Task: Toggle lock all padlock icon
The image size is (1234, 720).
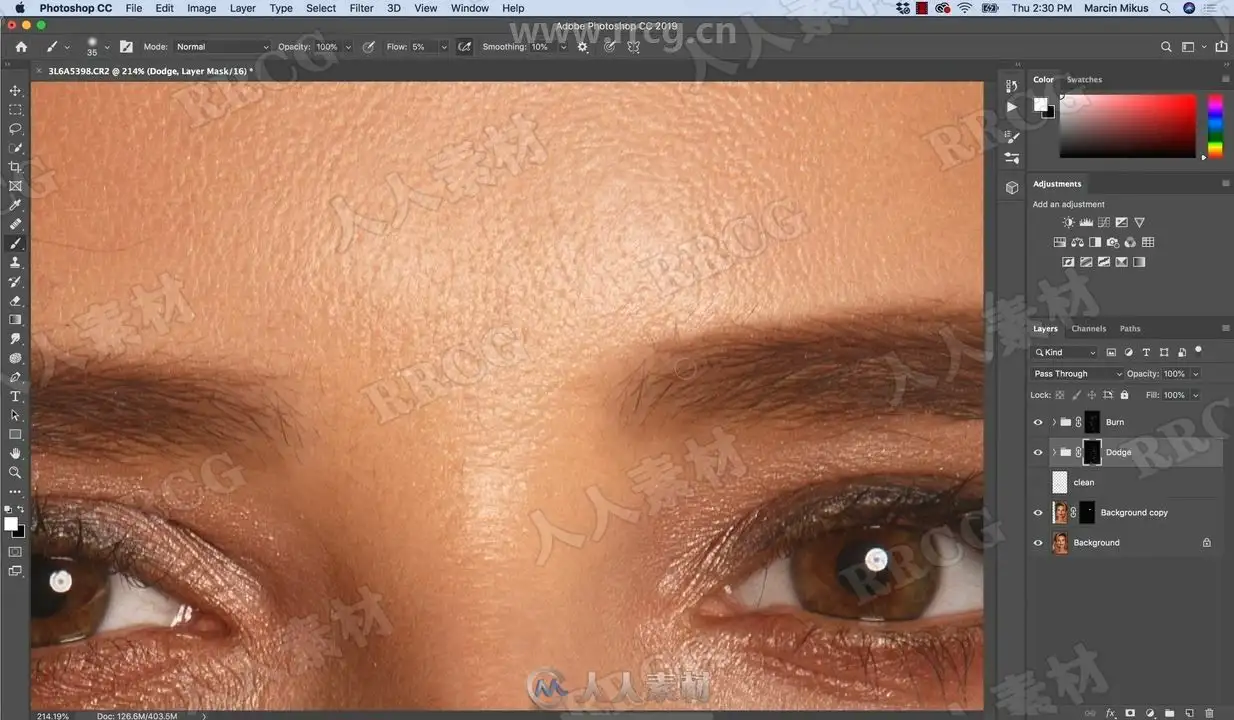Action: (1124, 395)
